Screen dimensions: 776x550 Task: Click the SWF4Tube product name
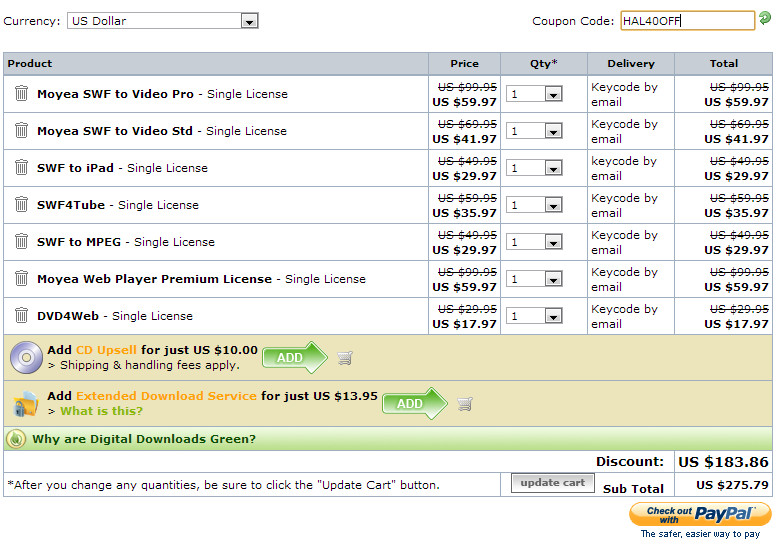click(71, 204)
